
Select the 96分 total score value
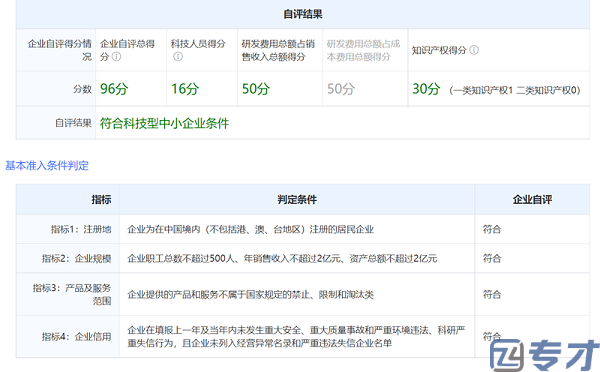[114, 89]
